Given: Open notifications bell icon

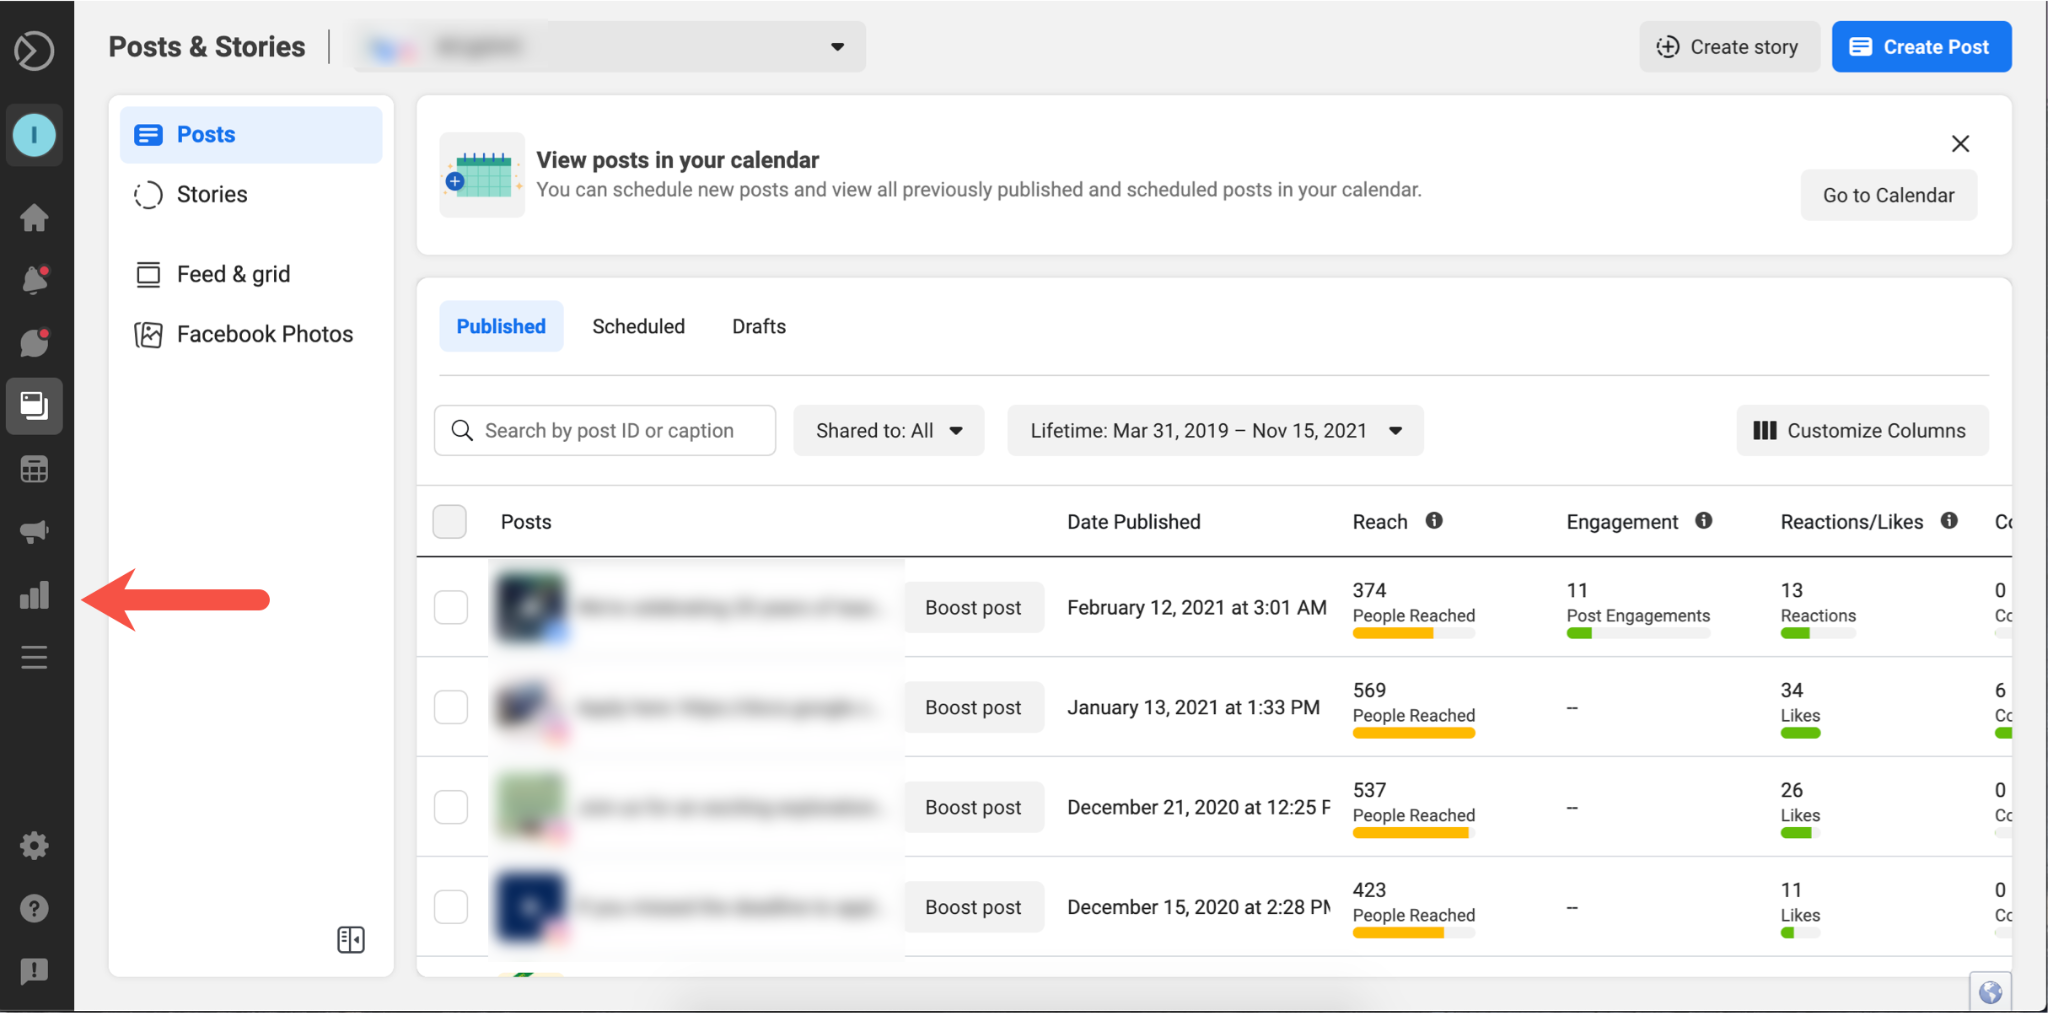Looking at the screenshot, I should pyautogui.click(x=34, y=280).
